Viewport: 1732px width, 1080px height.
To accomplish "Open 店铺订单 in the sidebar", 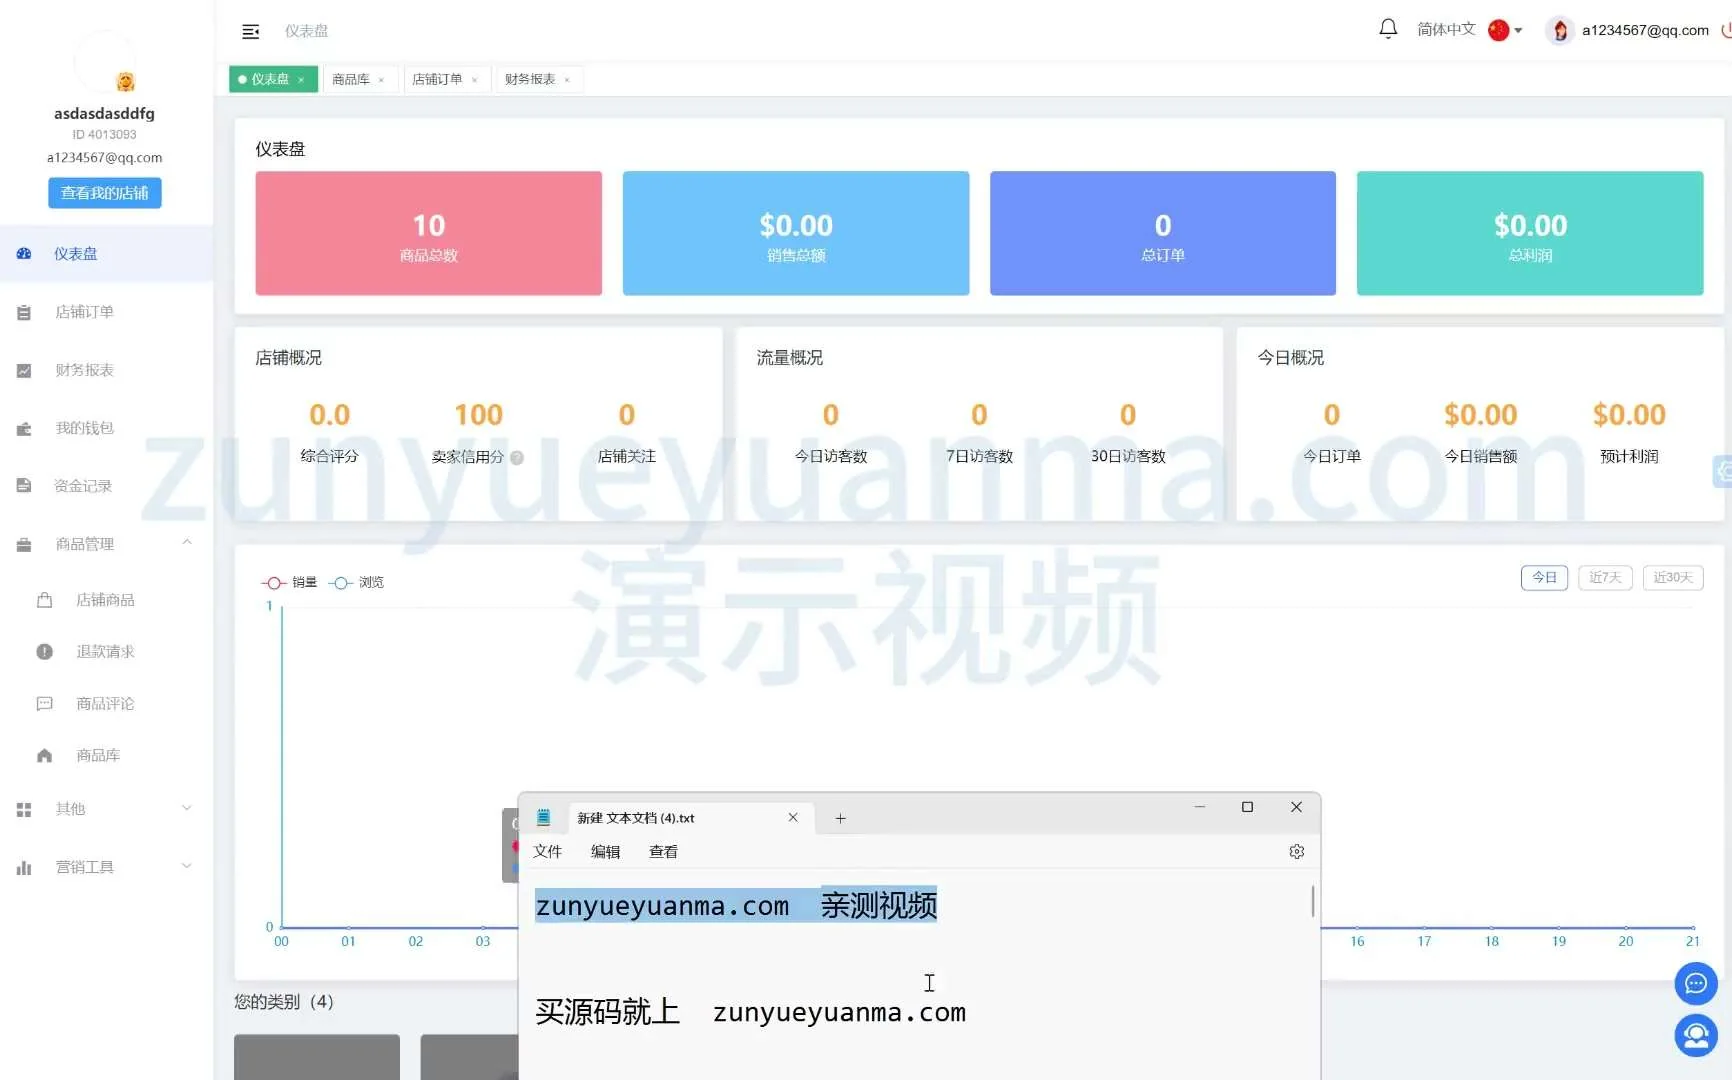I will click(84, 312).
